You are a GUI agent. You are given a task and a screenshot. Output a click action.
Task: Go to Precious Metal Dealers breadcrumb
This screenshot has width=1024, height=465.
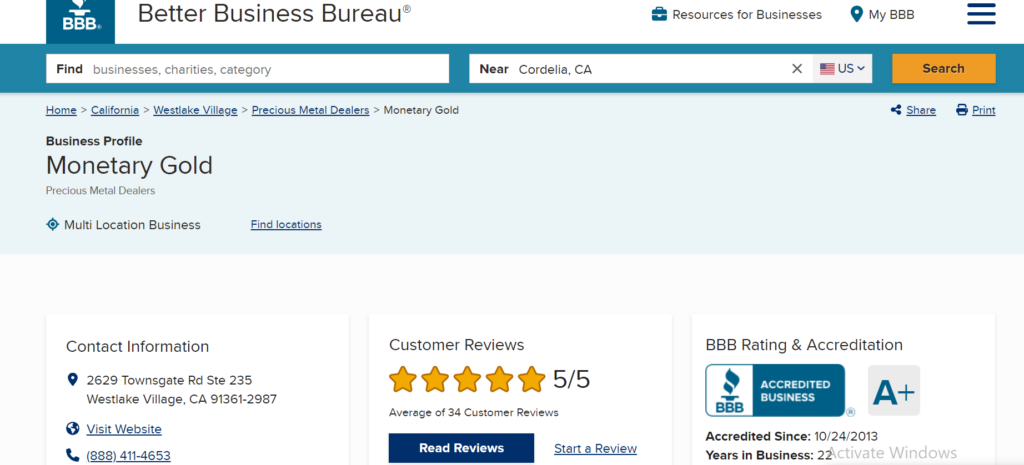[310, 110]
